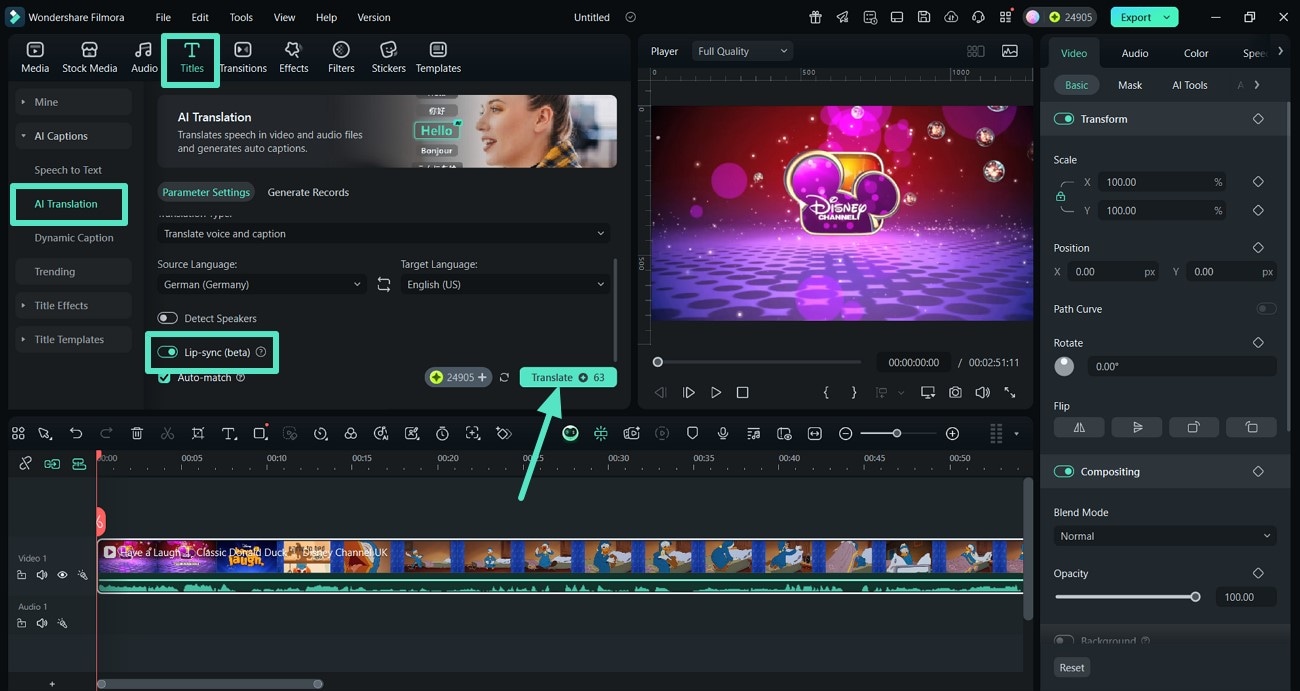This screenshot has height=691, width=1300.
Task: Collapse the AI Captions category
Action: [x=71, y=136]
